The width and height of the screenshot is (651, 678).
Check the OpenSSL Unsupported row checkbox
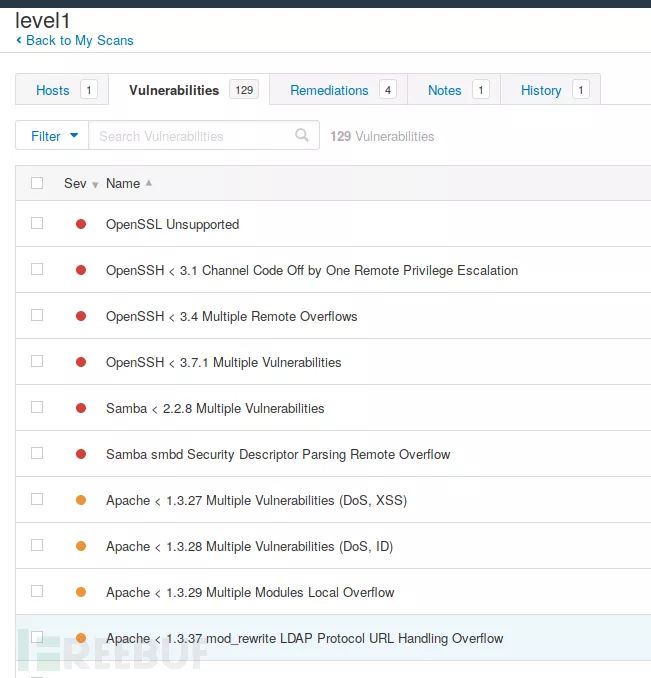pos(37,223)
